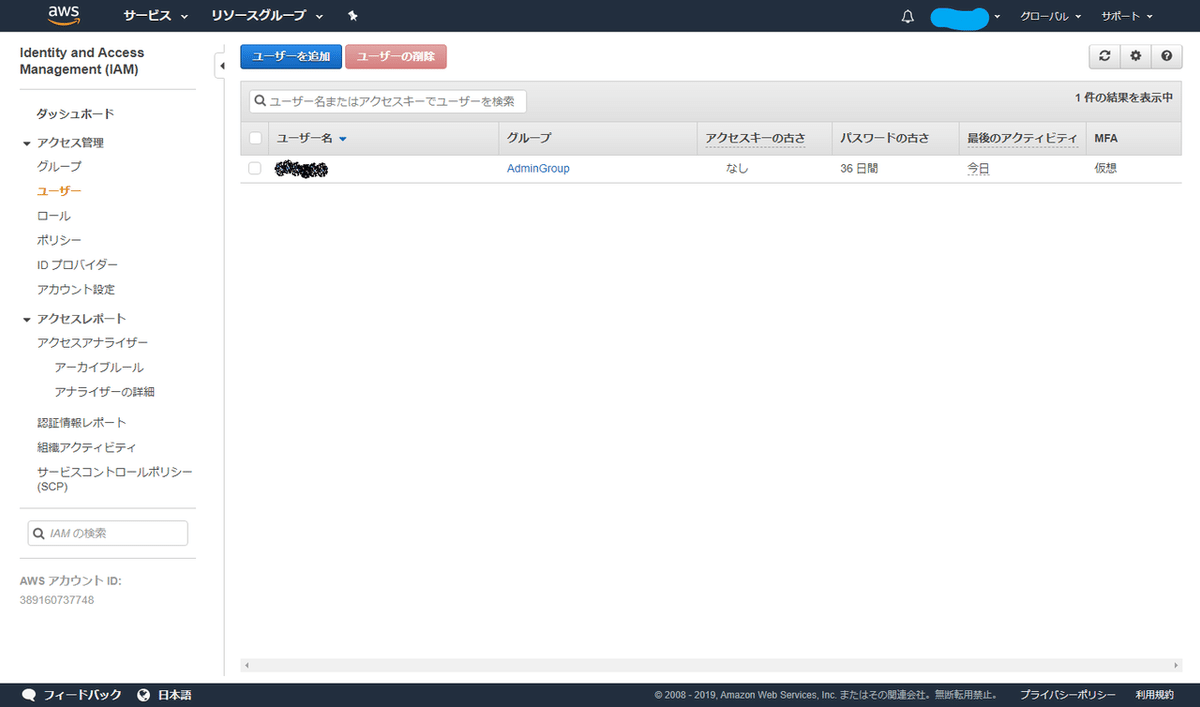1200x707 pixels.
Task: Refresh the user list
Action: tap(1104, 56)
